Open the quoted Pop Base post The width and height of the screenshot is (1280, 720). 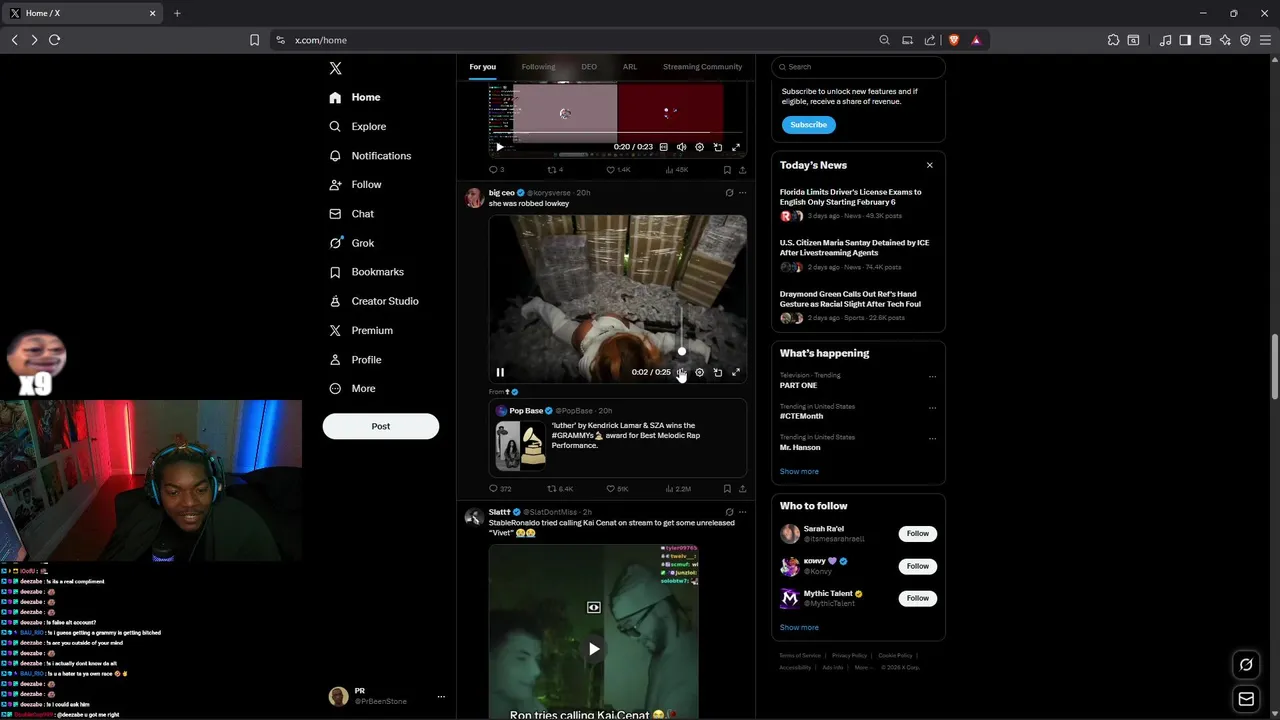(618, 438)
